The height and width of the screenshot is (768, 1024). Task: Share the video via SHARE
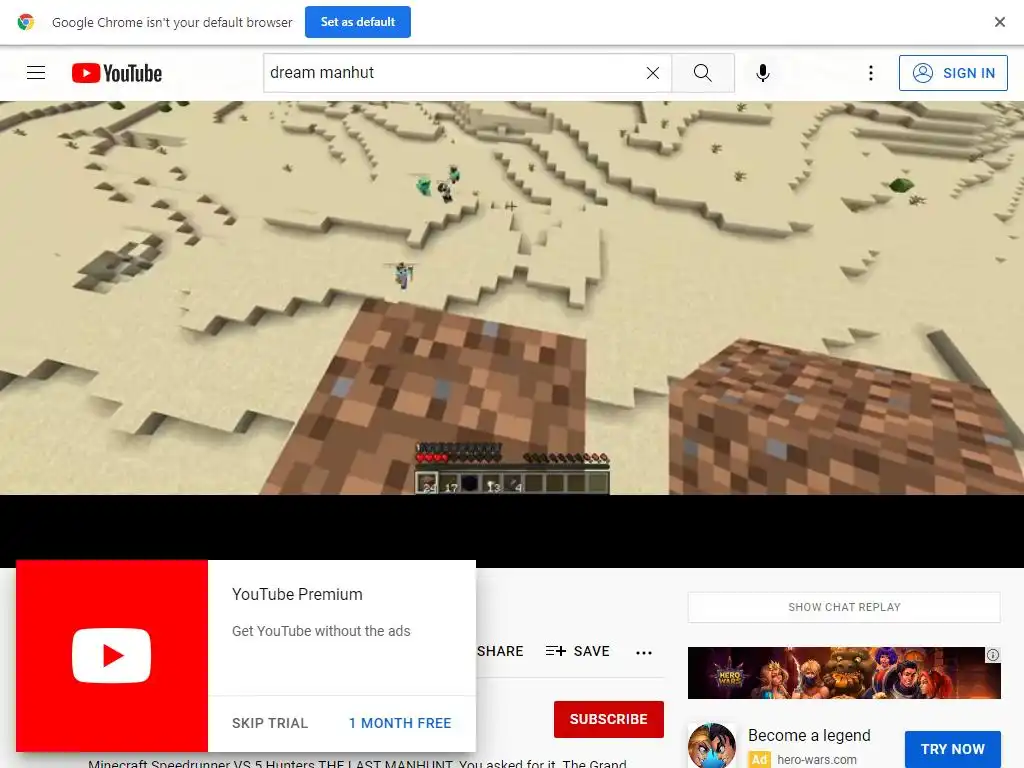(500, 651)
